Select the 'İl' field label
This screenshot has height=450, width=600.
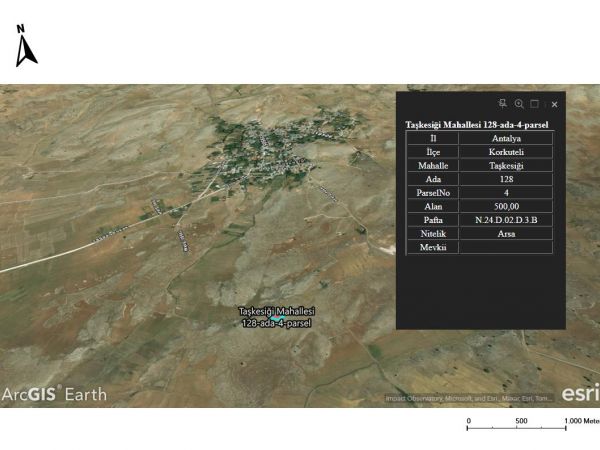pyautogui.click(x=433, y=138)
